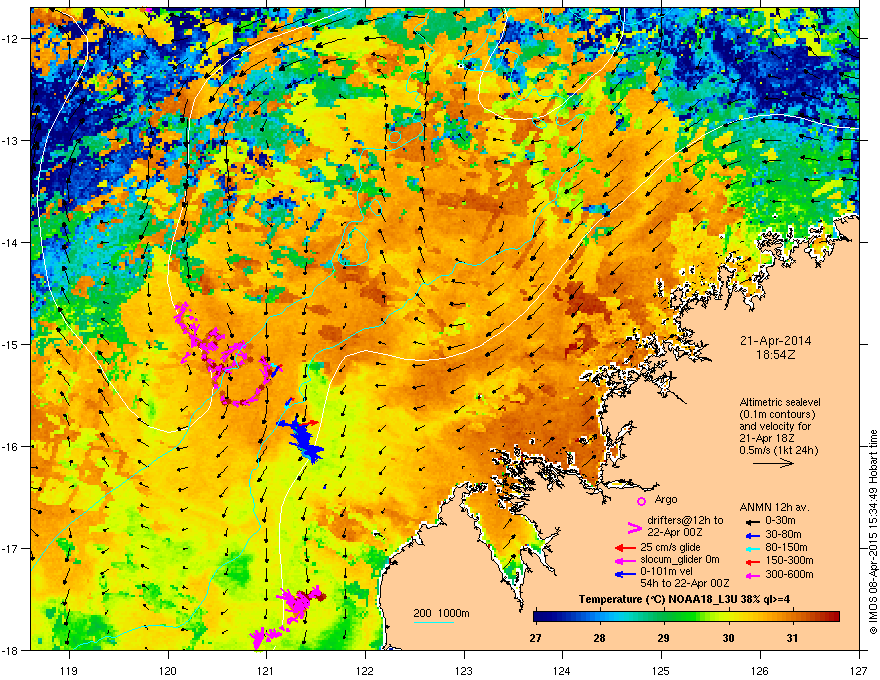Click the "300-600m" depth label
880x680 pixels.
coord(789,574)
